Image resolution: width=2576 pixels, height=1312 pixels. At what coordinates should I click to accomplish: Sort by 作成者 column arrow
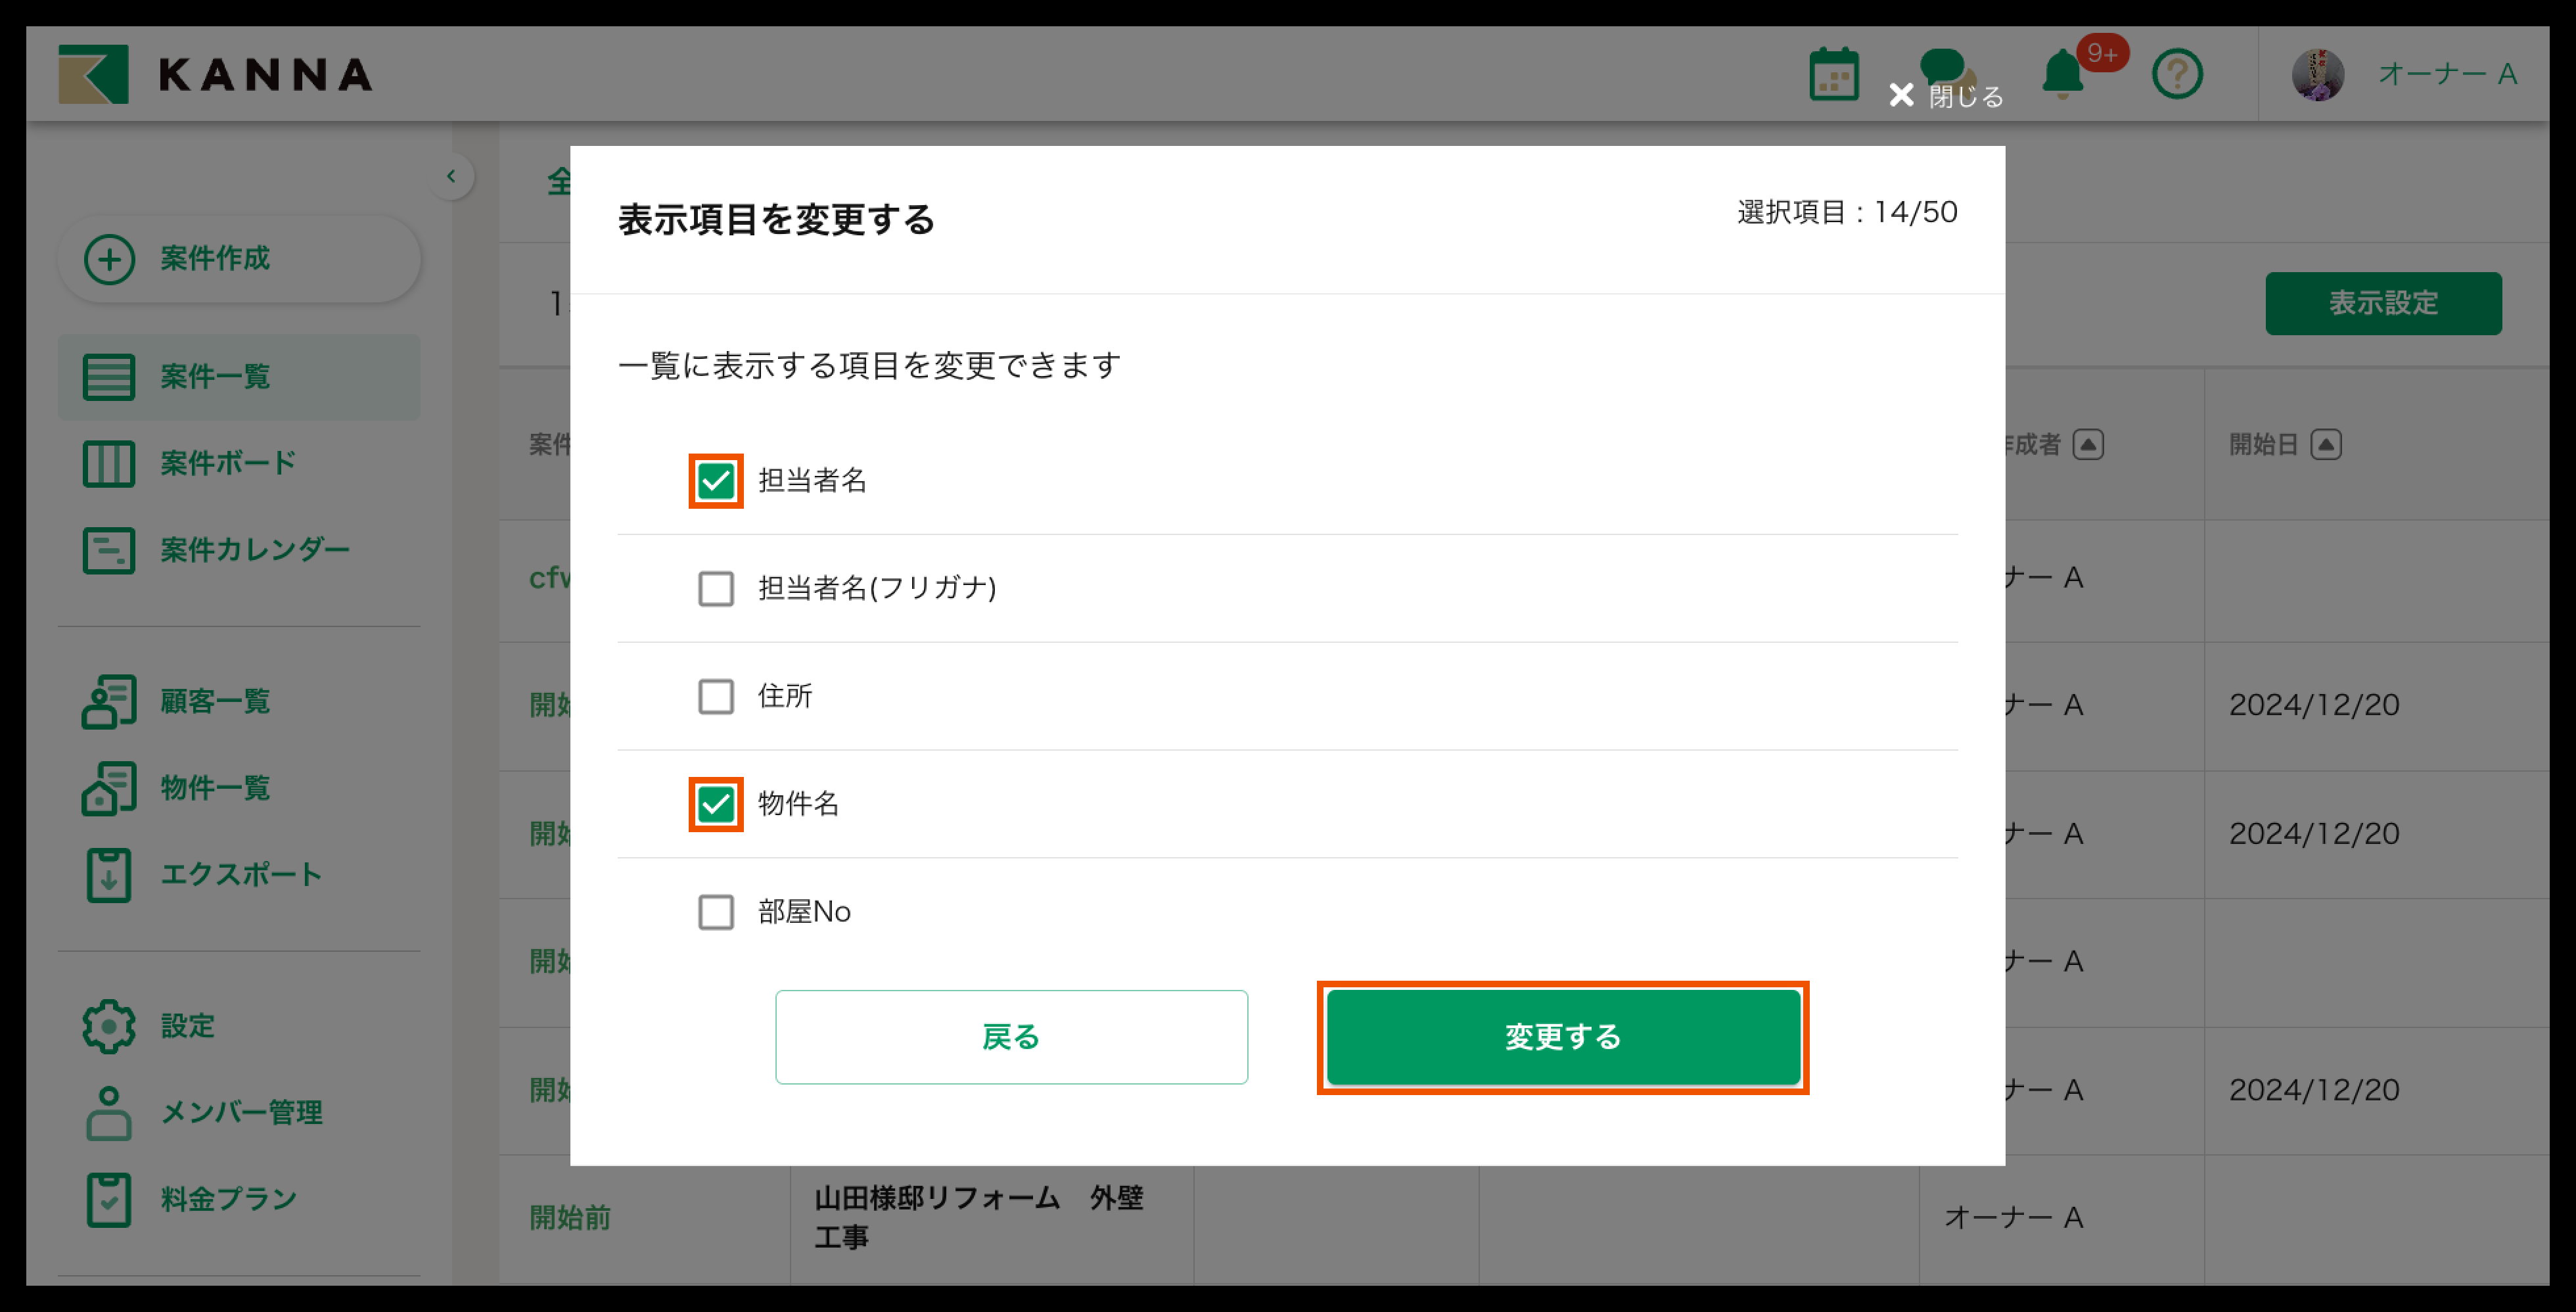click(x=2087, y=445)
